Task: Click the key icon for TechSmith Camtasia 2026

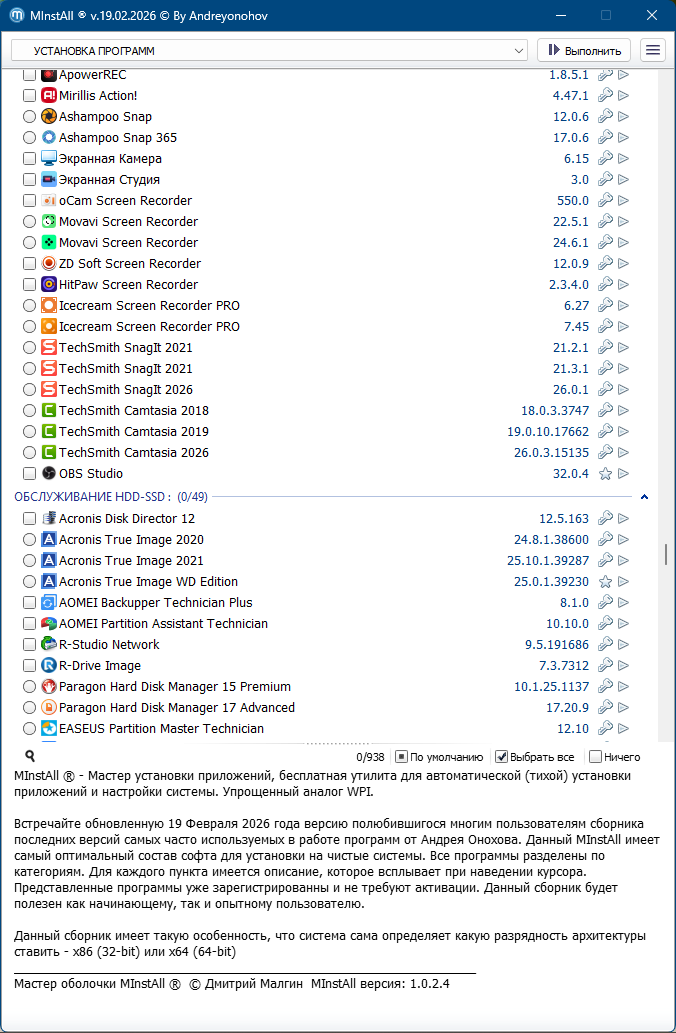Action: point(605,453)
